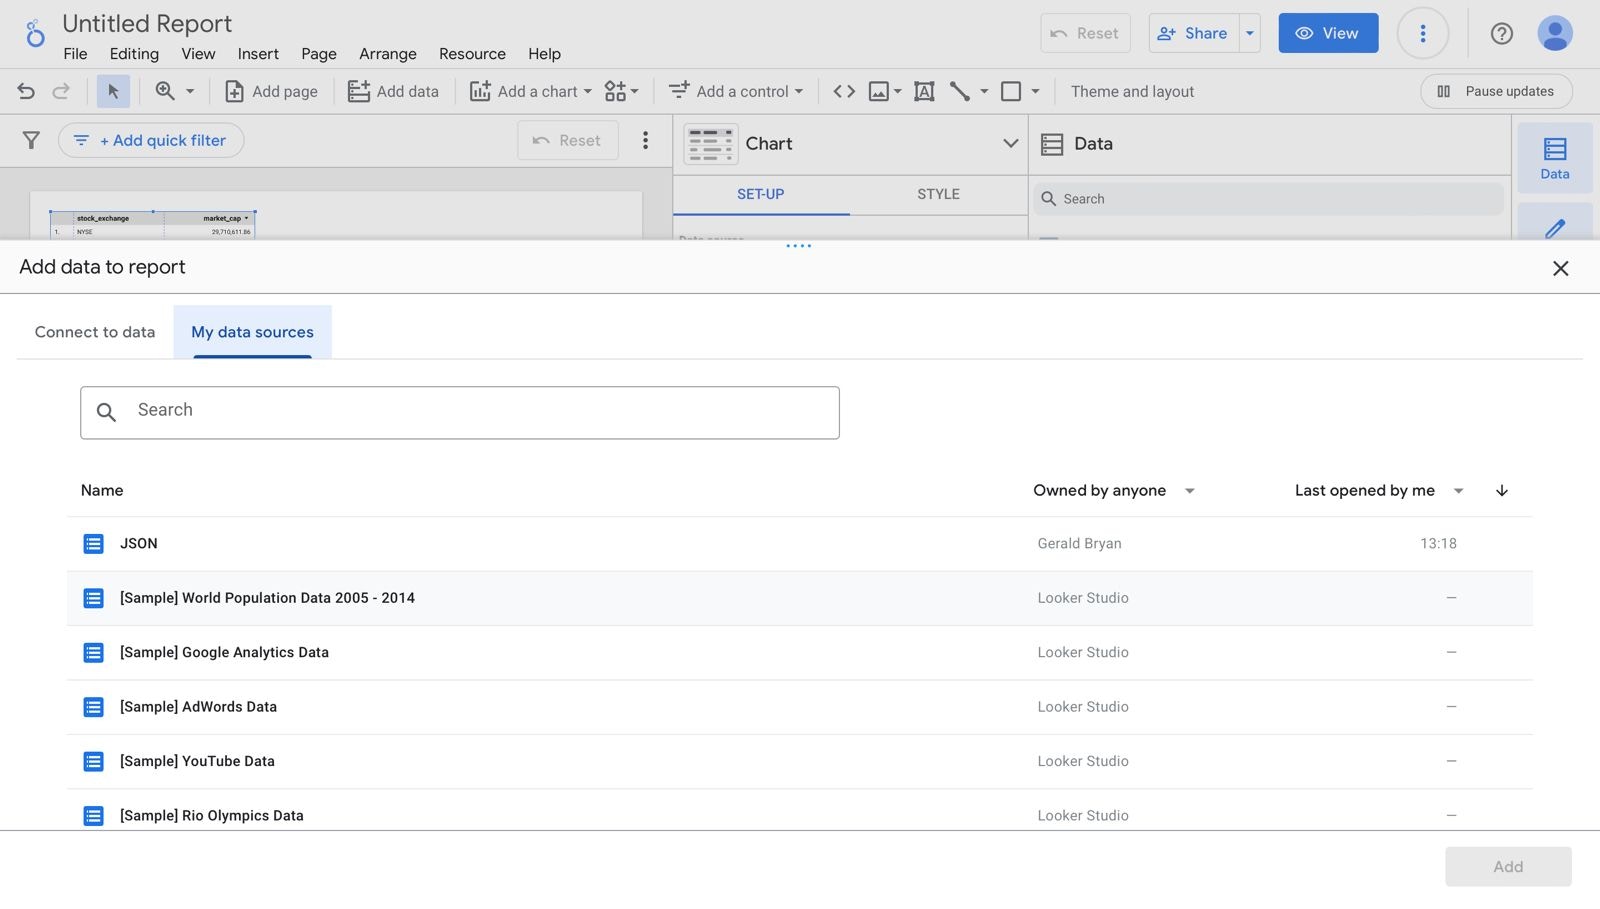Insert URL embed element
Image resolution: width=1600 pixels, height=909 pixels.
pyautogui.click(x=844, y=91)
